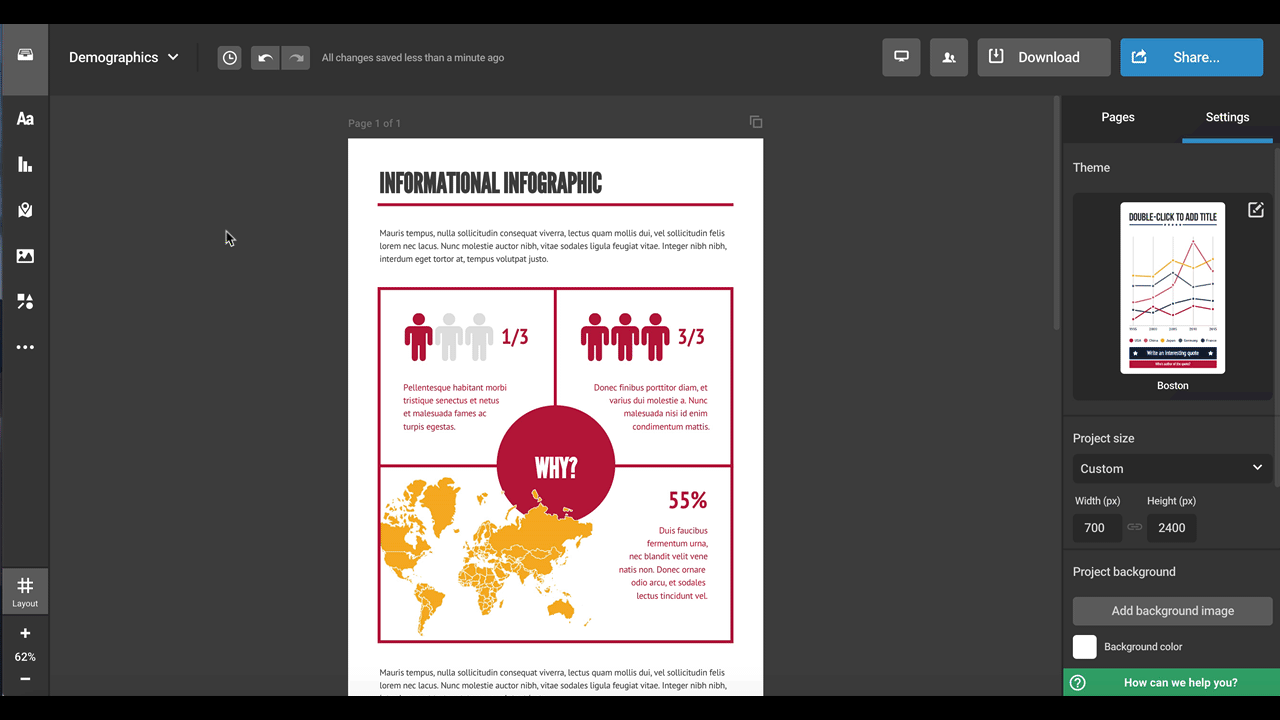
Task: Select the Settings tab
Action: point(1227,117)
